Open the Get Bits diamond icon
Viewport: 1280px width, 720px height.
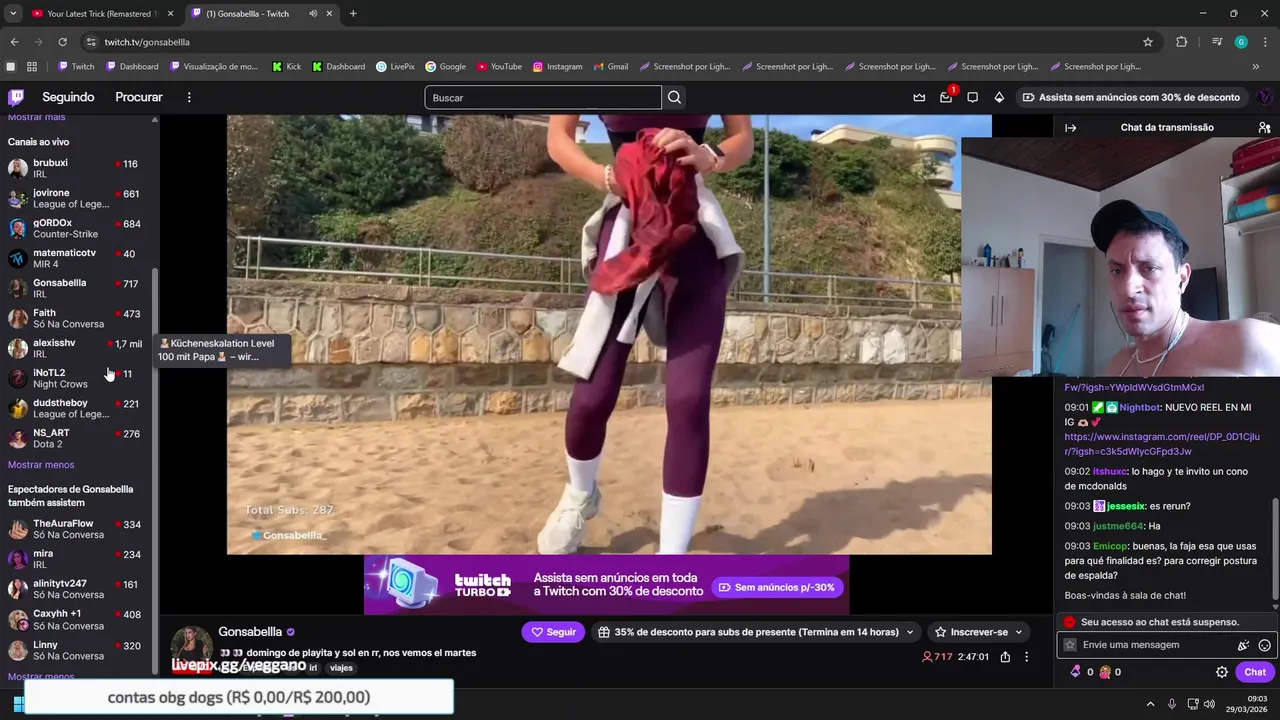pyautogui.click(x=999, y=97)
